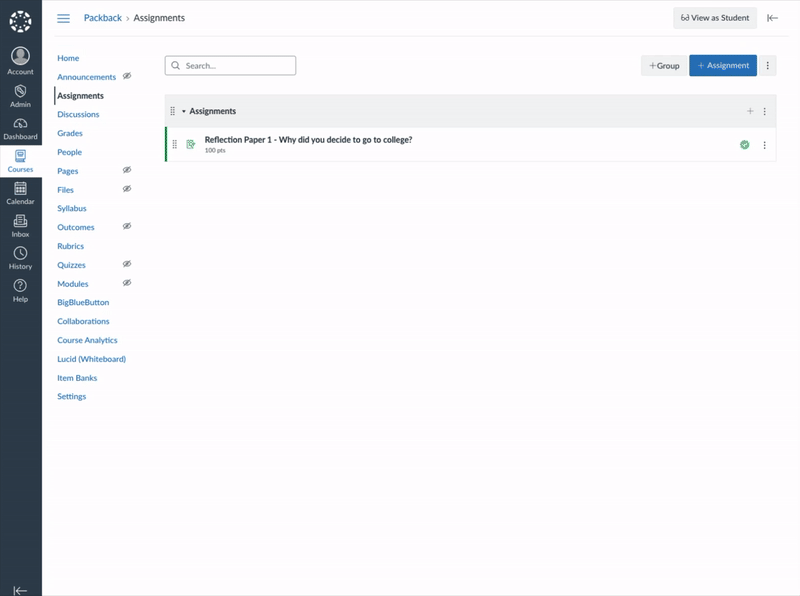The width and height of the screenshot is (800, 596).
Task: Open the Dashboard from the global navigation
Action: [x=20, y=125]
